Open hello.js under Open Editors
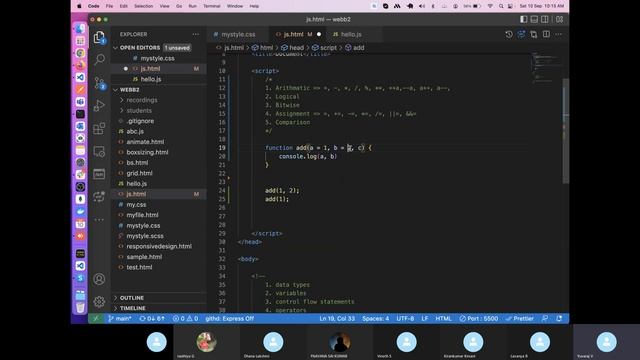The height and width of the screenshot is (360, 640). coord(151,79)
